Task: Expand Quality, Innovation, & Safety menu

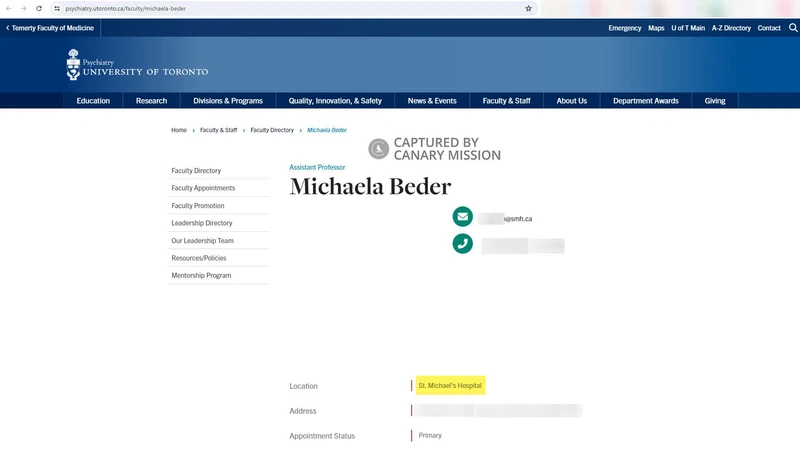Action: 335,101
